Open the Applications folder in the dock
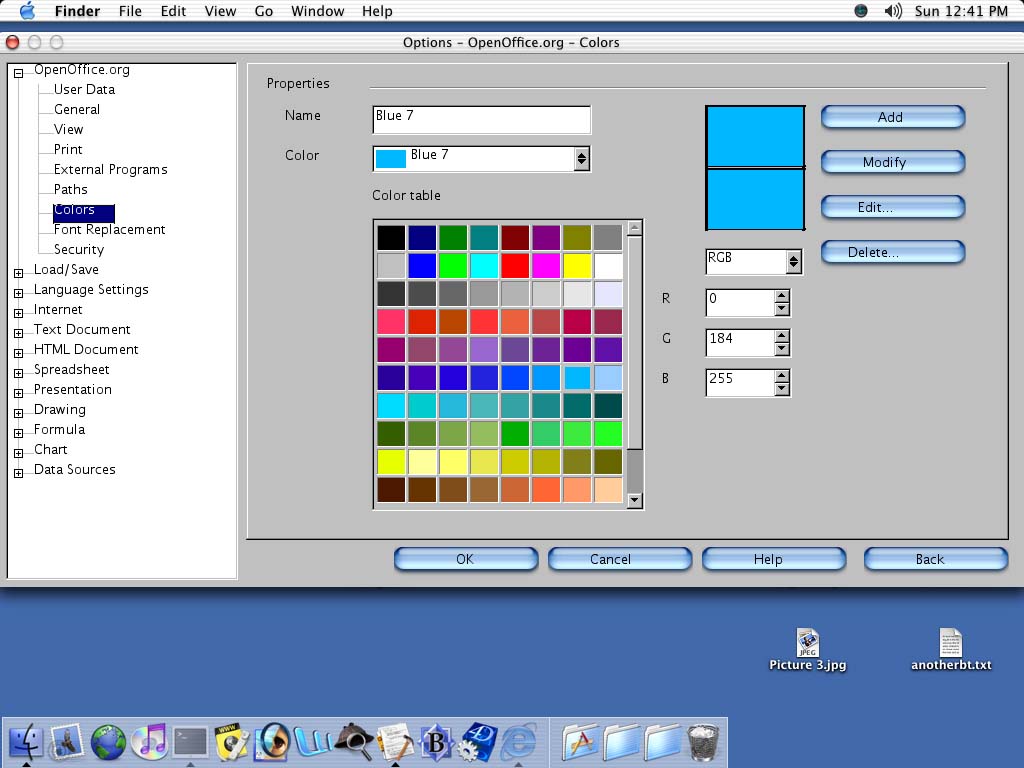Viewport: 1024px width, 768px height. coord(579,742)
